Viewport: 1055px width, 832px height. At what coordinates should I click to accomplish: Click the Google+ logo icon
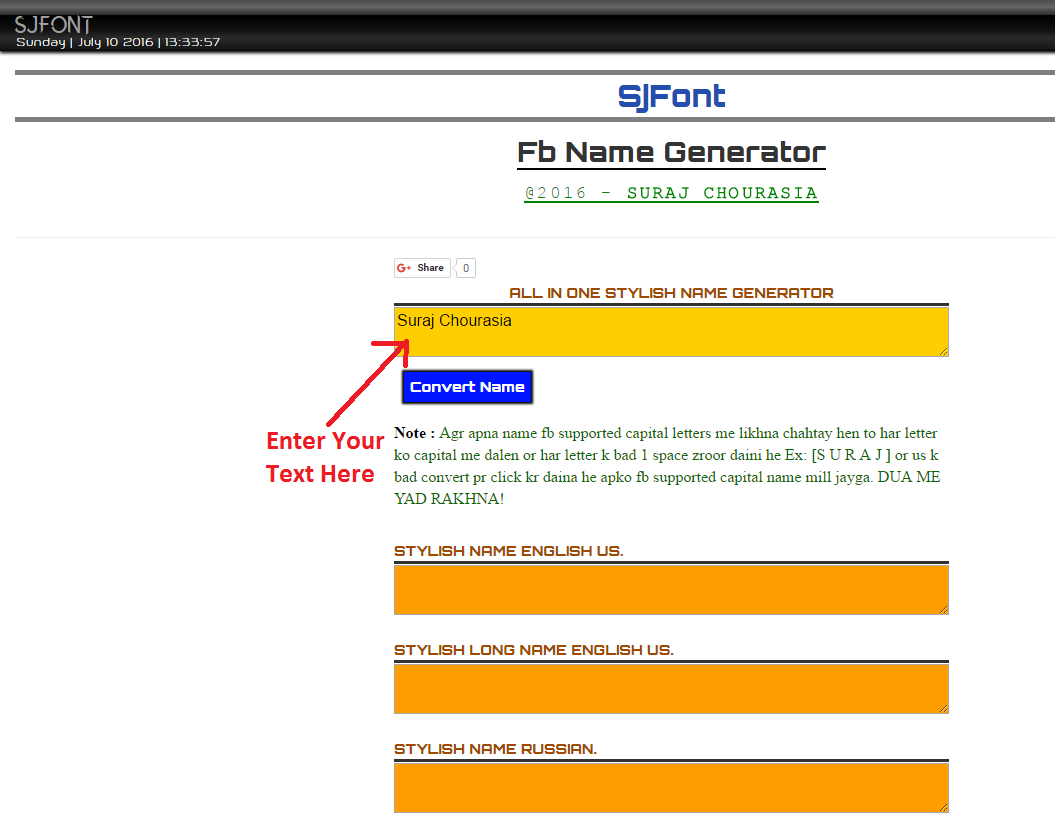[404, 268]
